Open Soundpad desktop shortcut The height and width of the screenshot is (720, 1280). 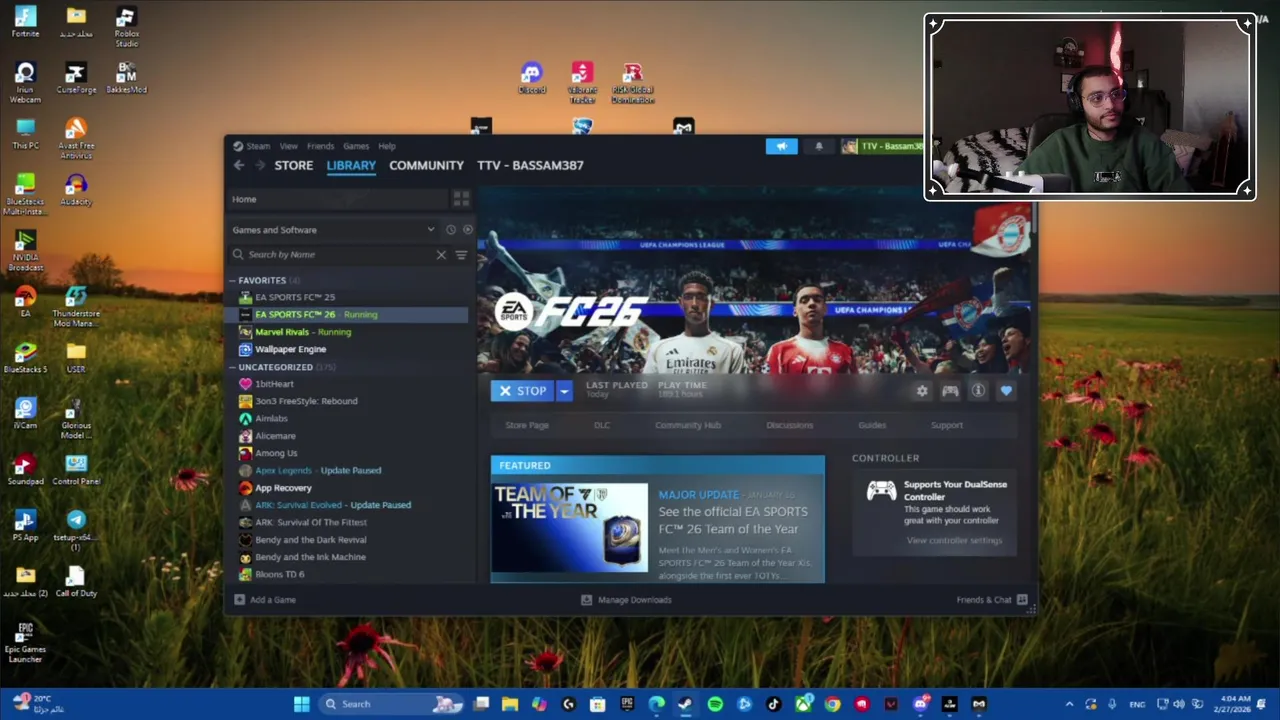[25, 470]
